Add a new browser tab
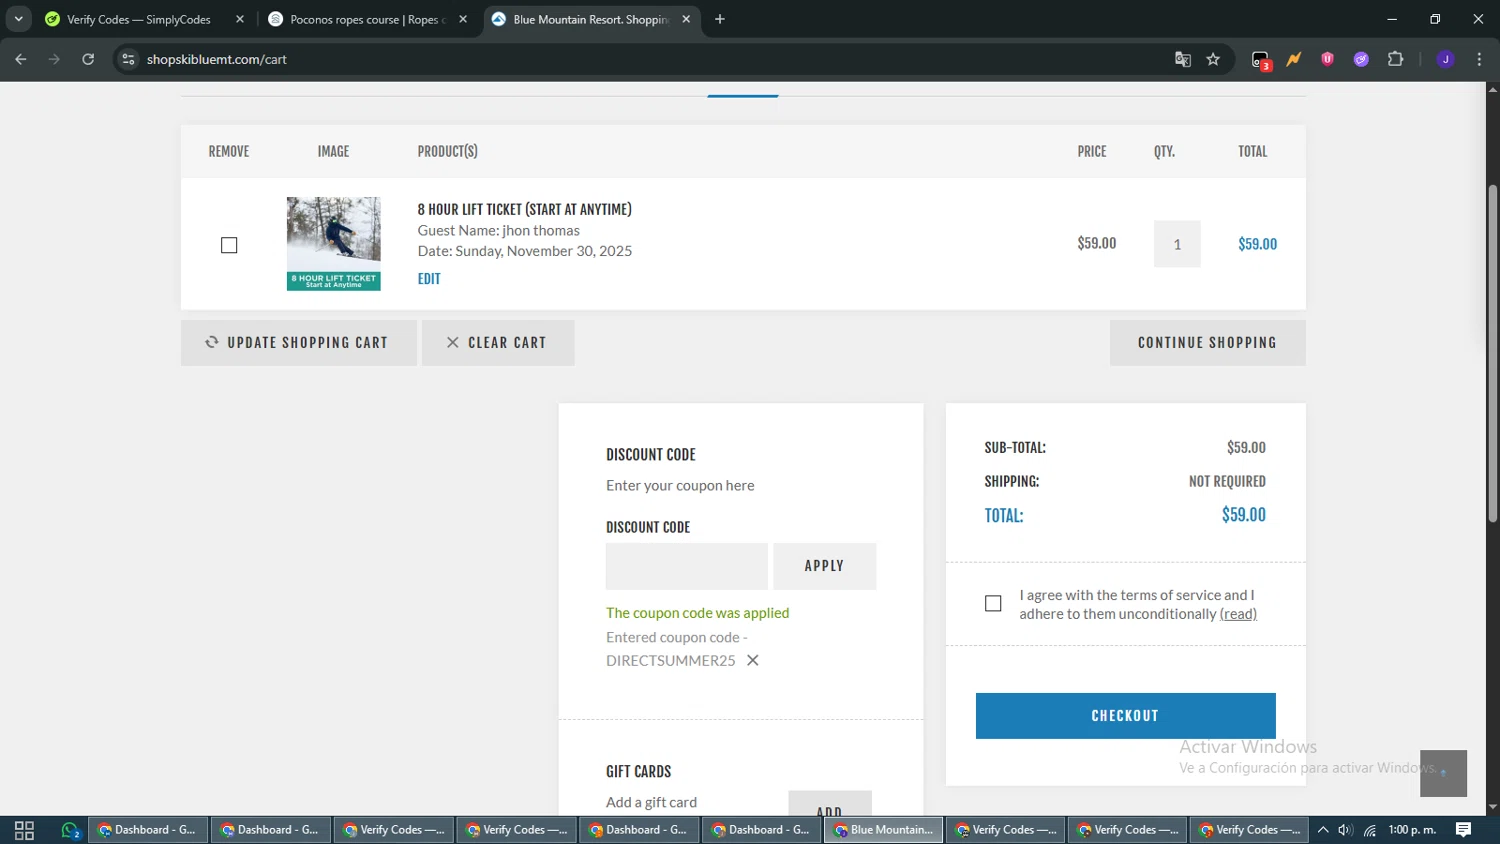1500x844 pixels. pyautogui.click(x=720, y=19)
